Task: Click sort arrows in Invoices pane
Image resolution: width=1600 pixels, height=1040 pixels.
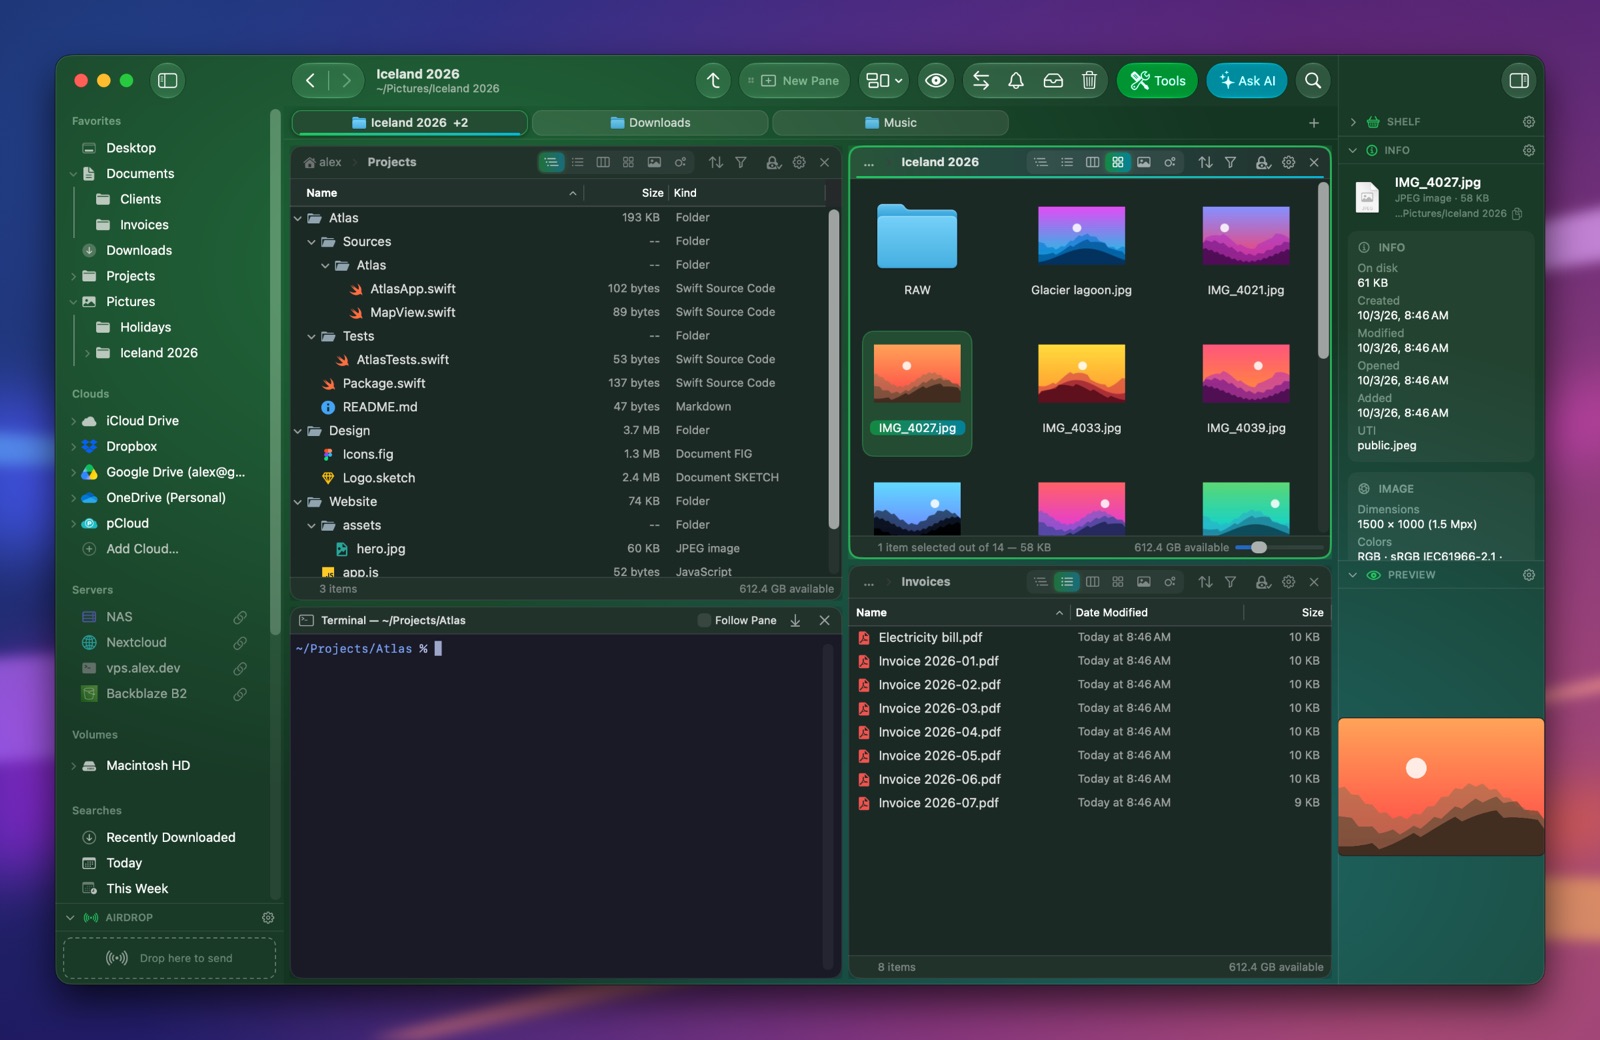Action: click(1205, 582)
